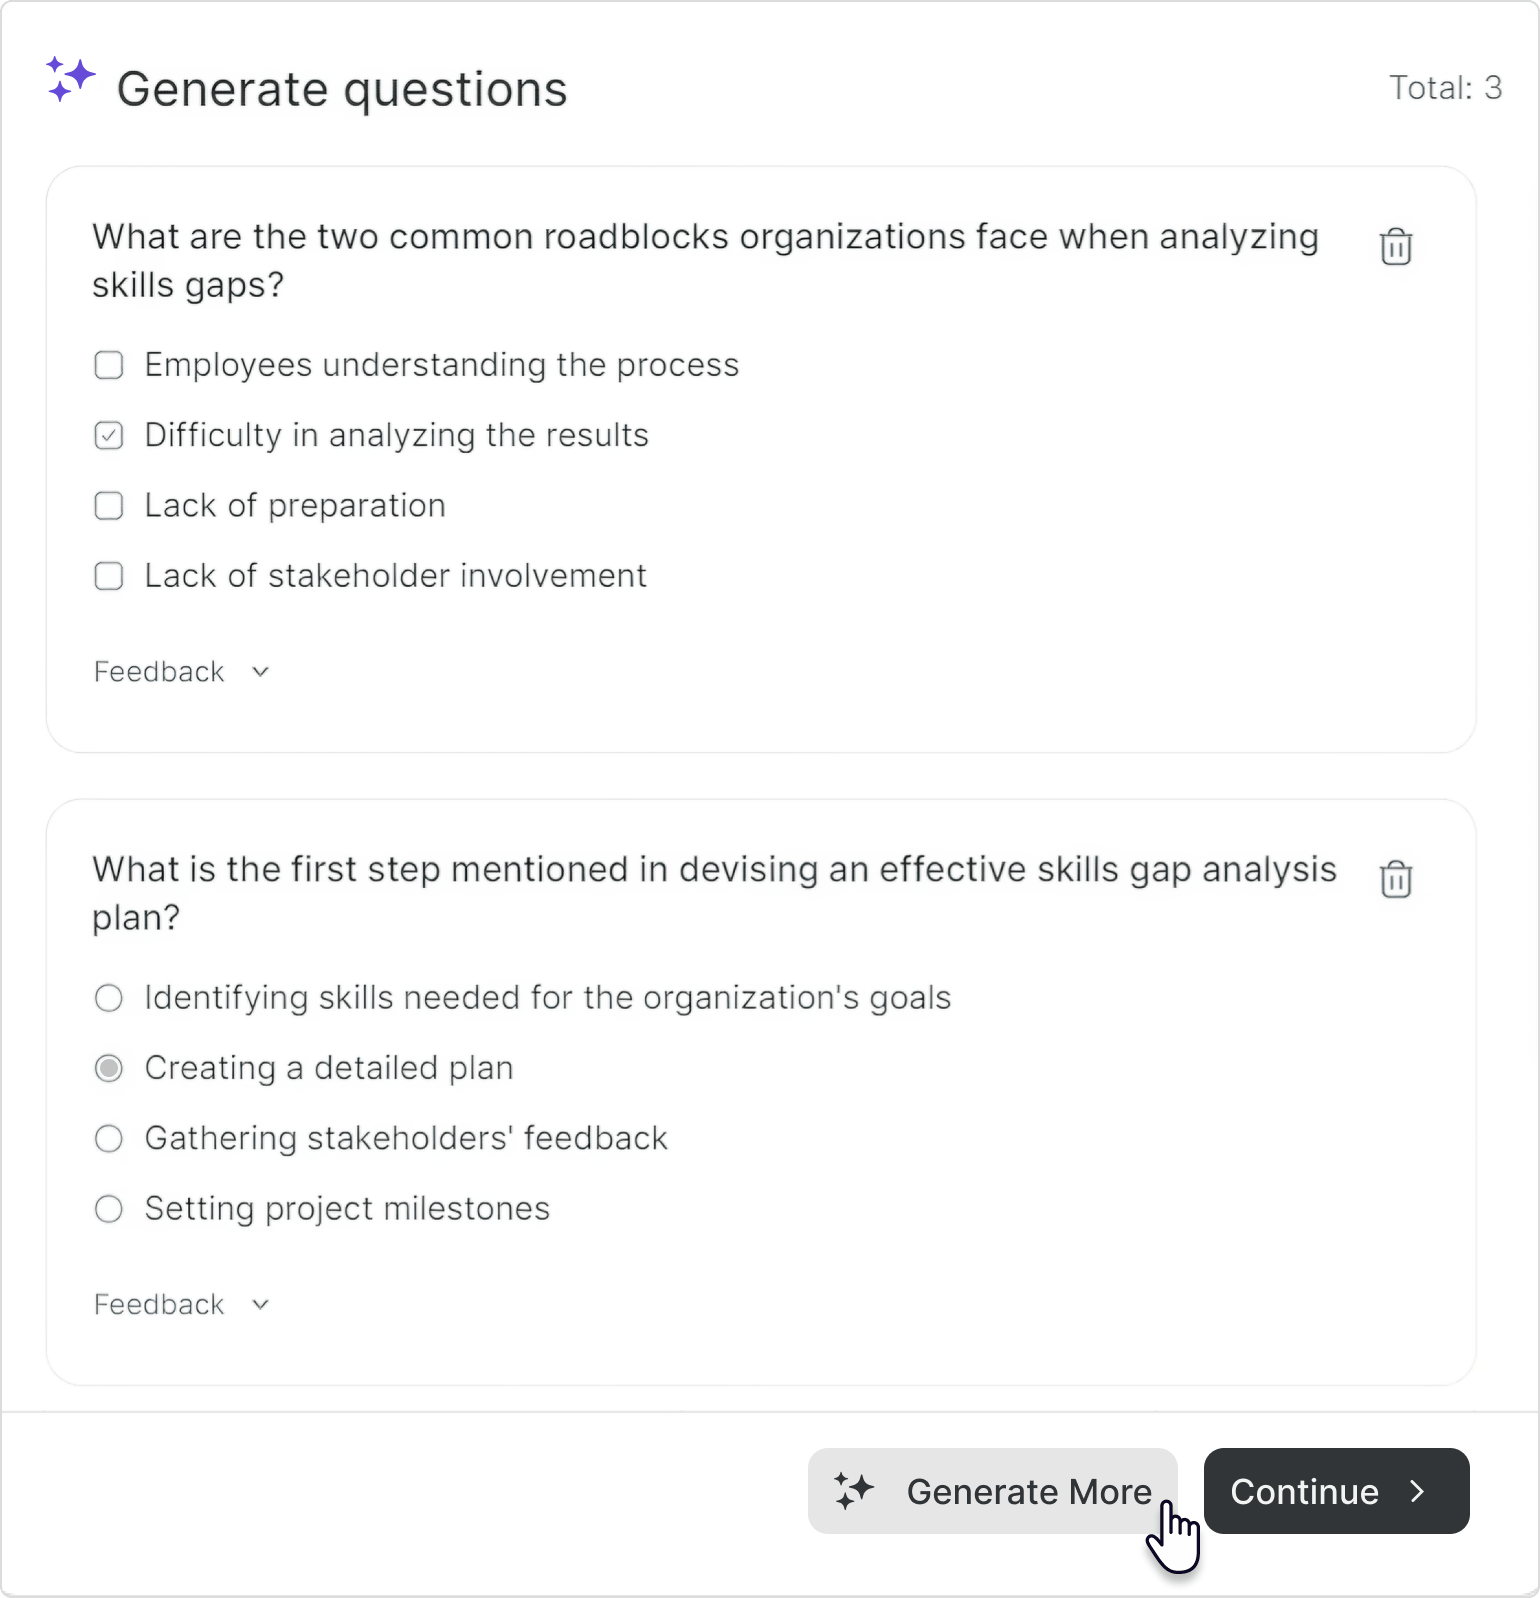Click the Creating a detailed plan radio button
Image resolution: width=1540 pixels, height=1598 pixels.
click(x=108, y=1068)
